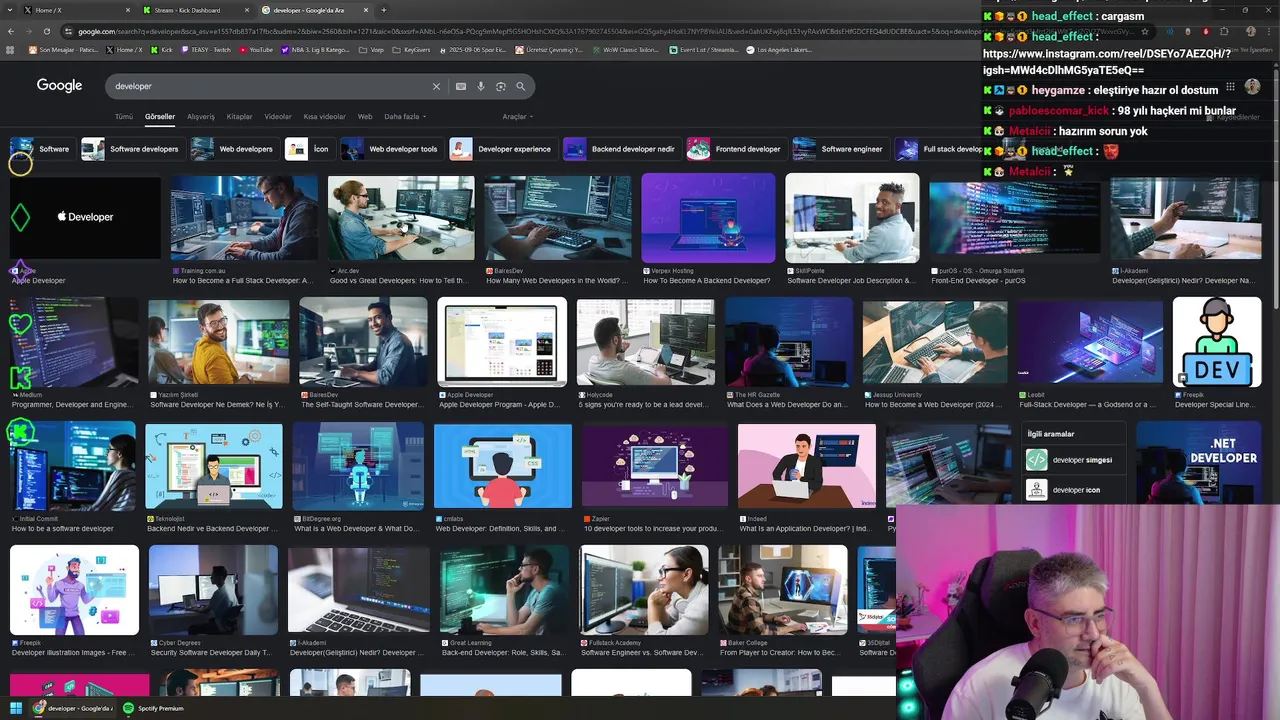Open the browser extensions puzzle icon
This screenshot has height=720, width=1280.
click(x=1224, y=31)
